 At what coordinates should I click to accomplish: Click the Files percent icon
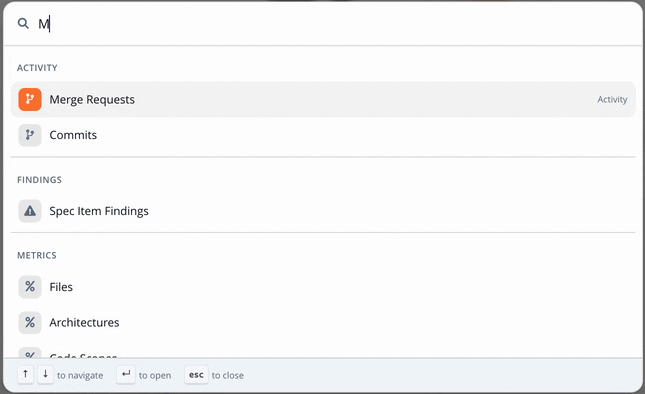[x=30, y=287]
